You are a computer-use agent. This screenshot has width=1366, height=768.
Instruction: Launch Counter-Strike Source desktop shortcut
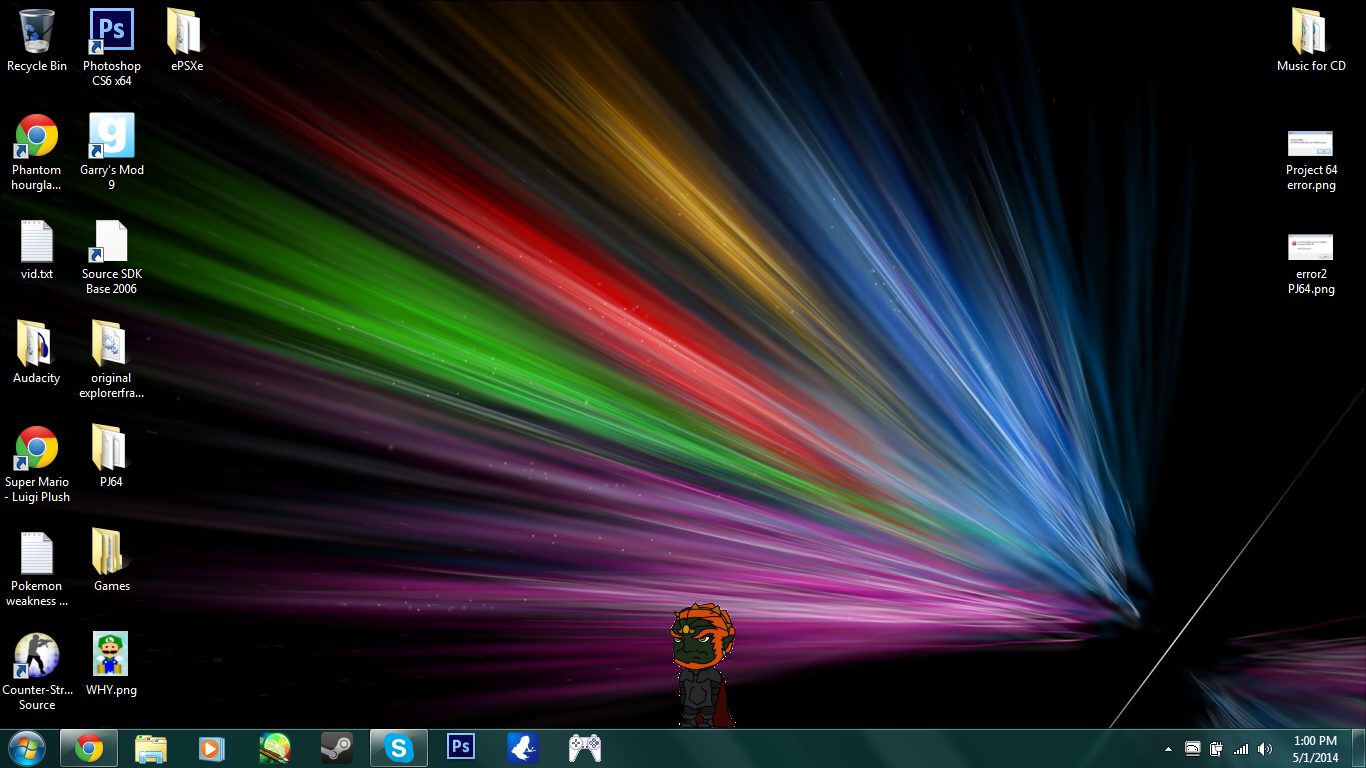click(x=37, y=672)
